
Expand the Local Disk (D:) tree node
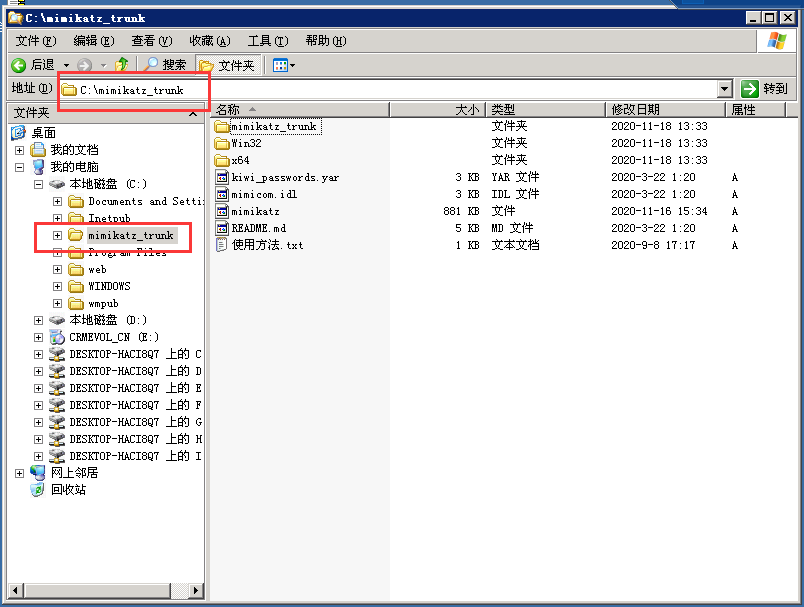38,320
